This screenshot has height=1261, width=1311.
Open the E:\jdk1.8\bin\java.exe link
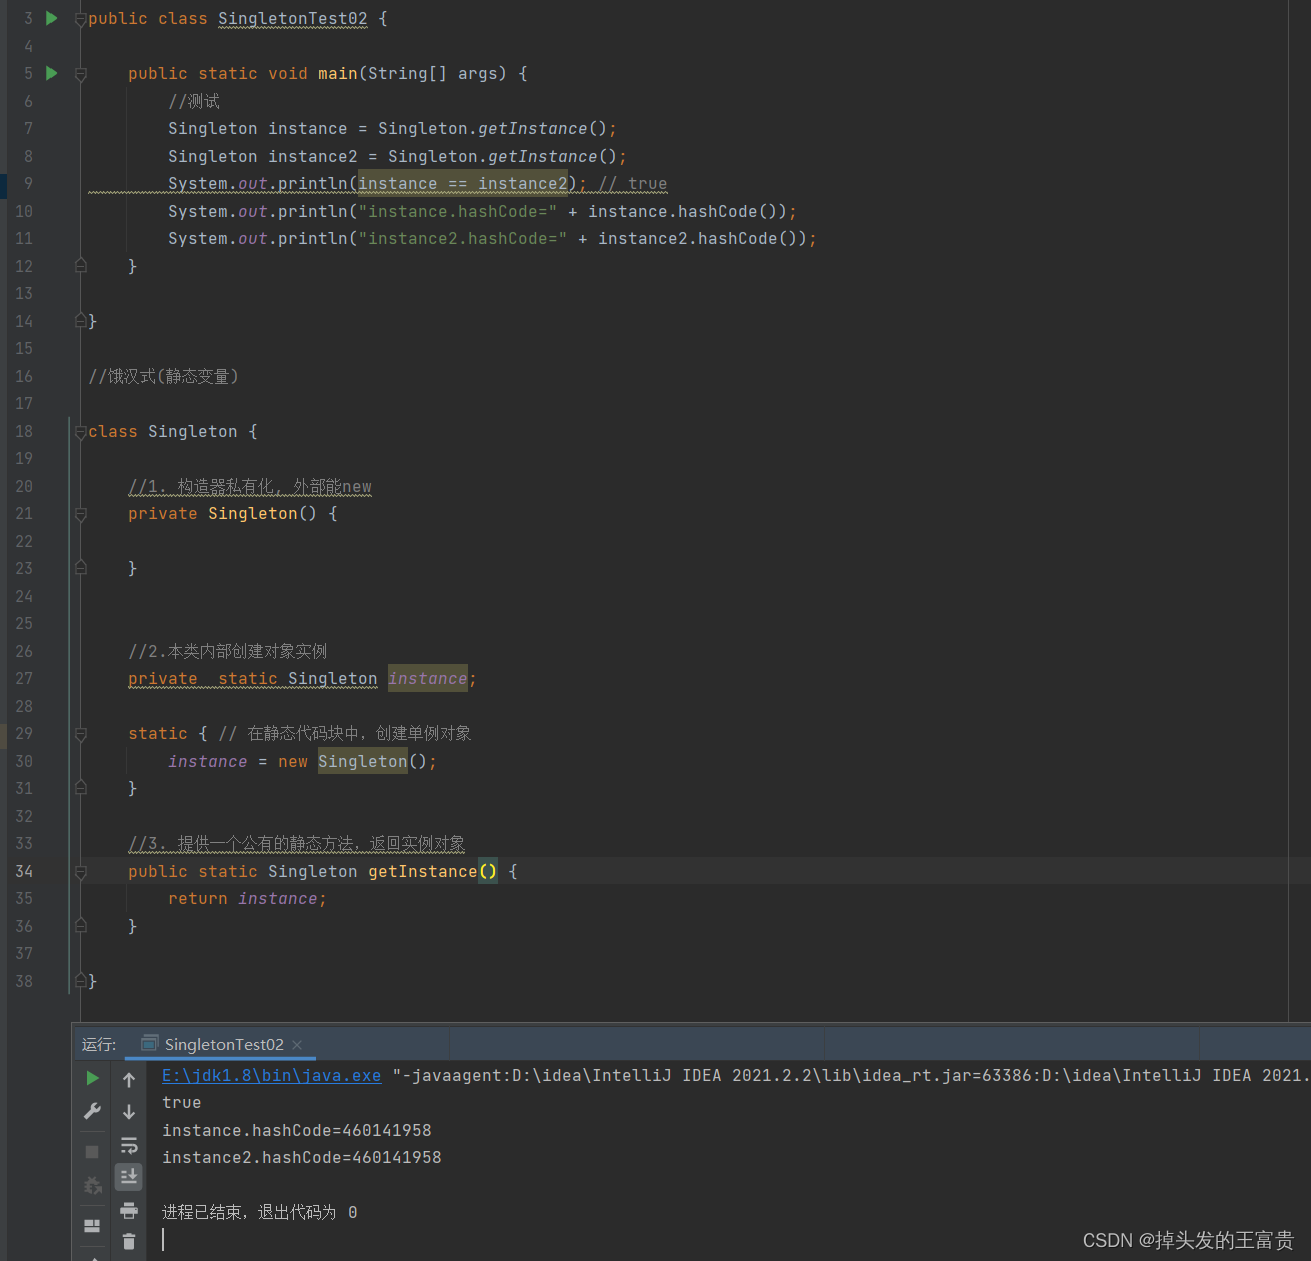point(271,1075)
